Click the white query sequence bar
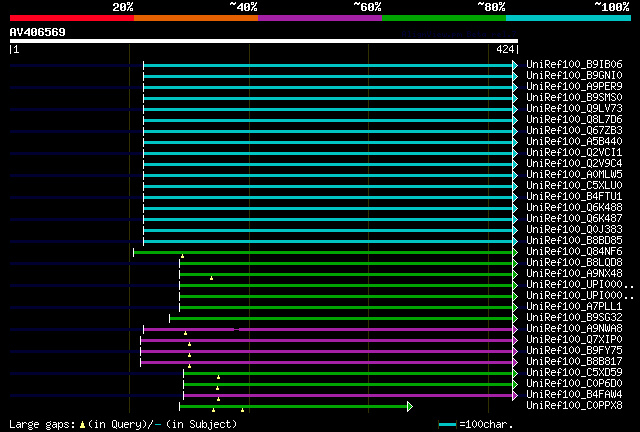 point(264,41)
